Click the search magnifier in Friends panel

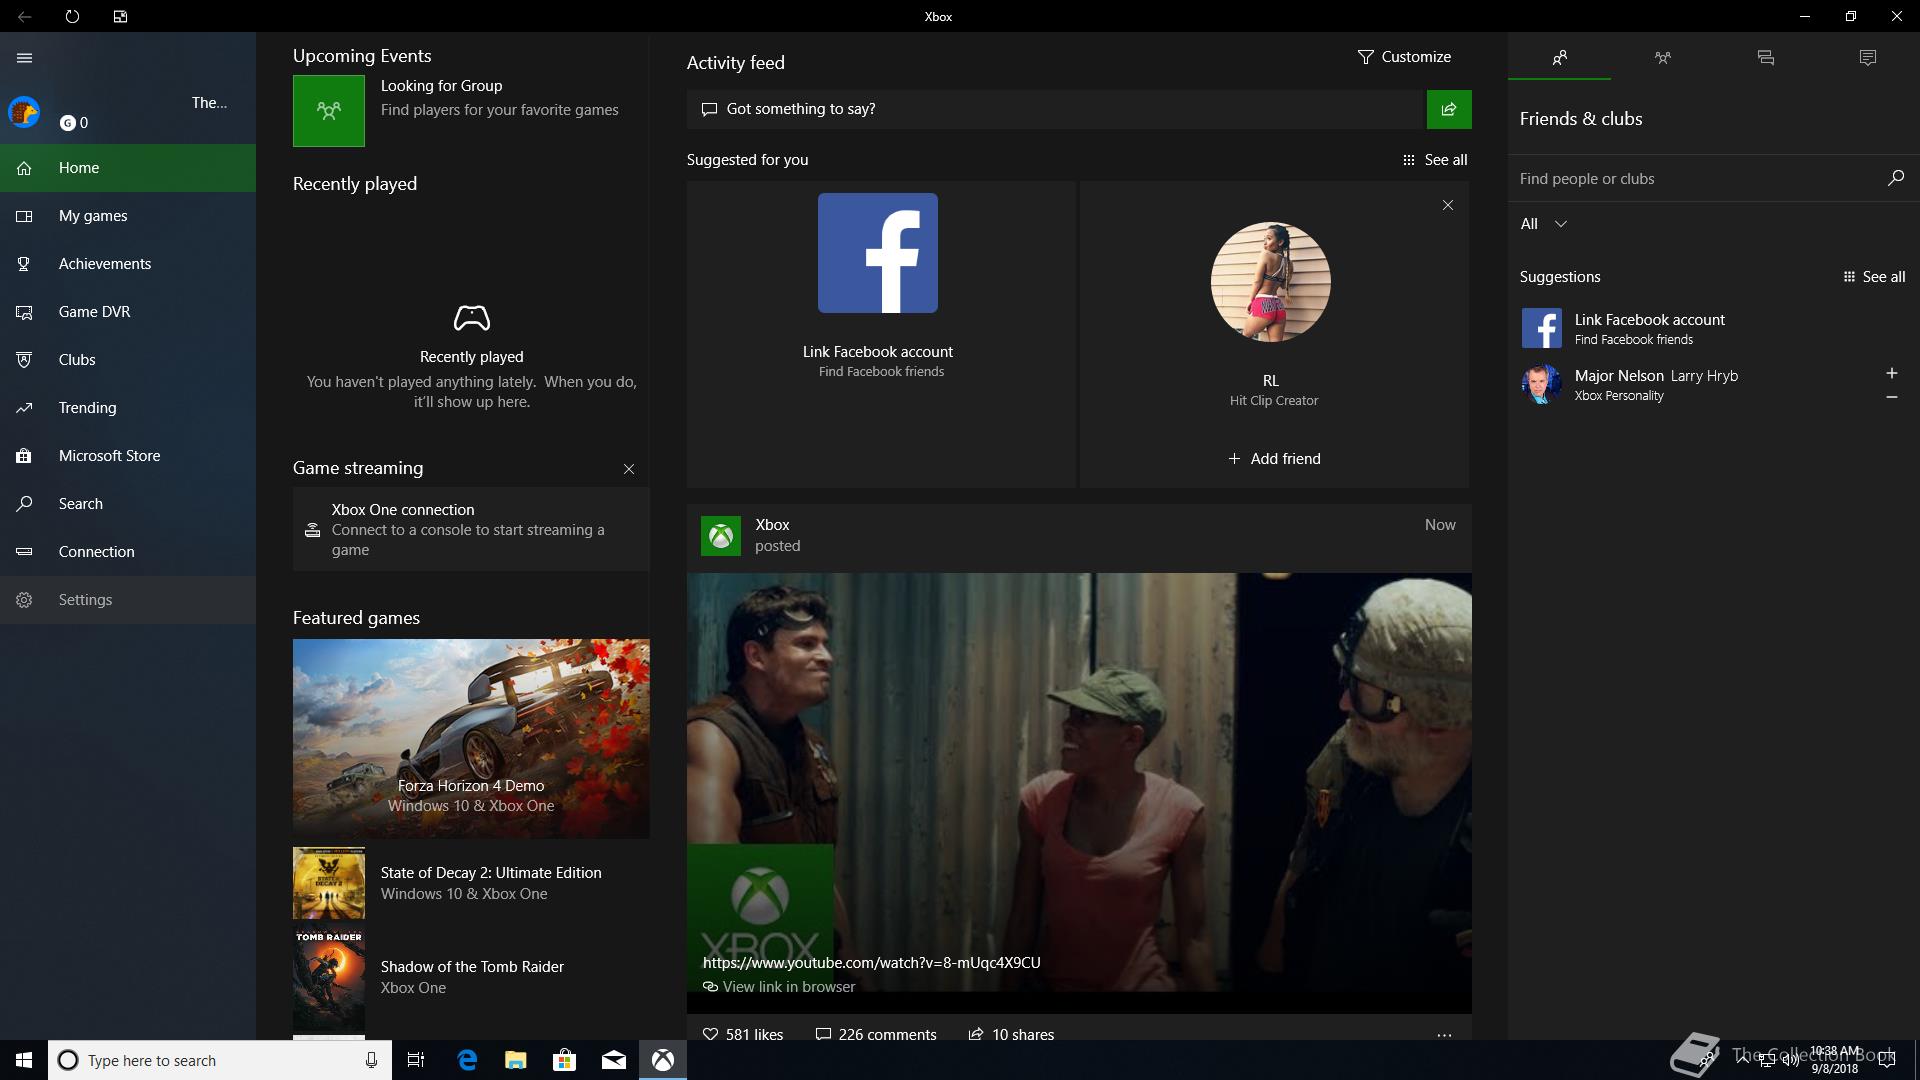pyautogui.click(x=1895, y=178)
